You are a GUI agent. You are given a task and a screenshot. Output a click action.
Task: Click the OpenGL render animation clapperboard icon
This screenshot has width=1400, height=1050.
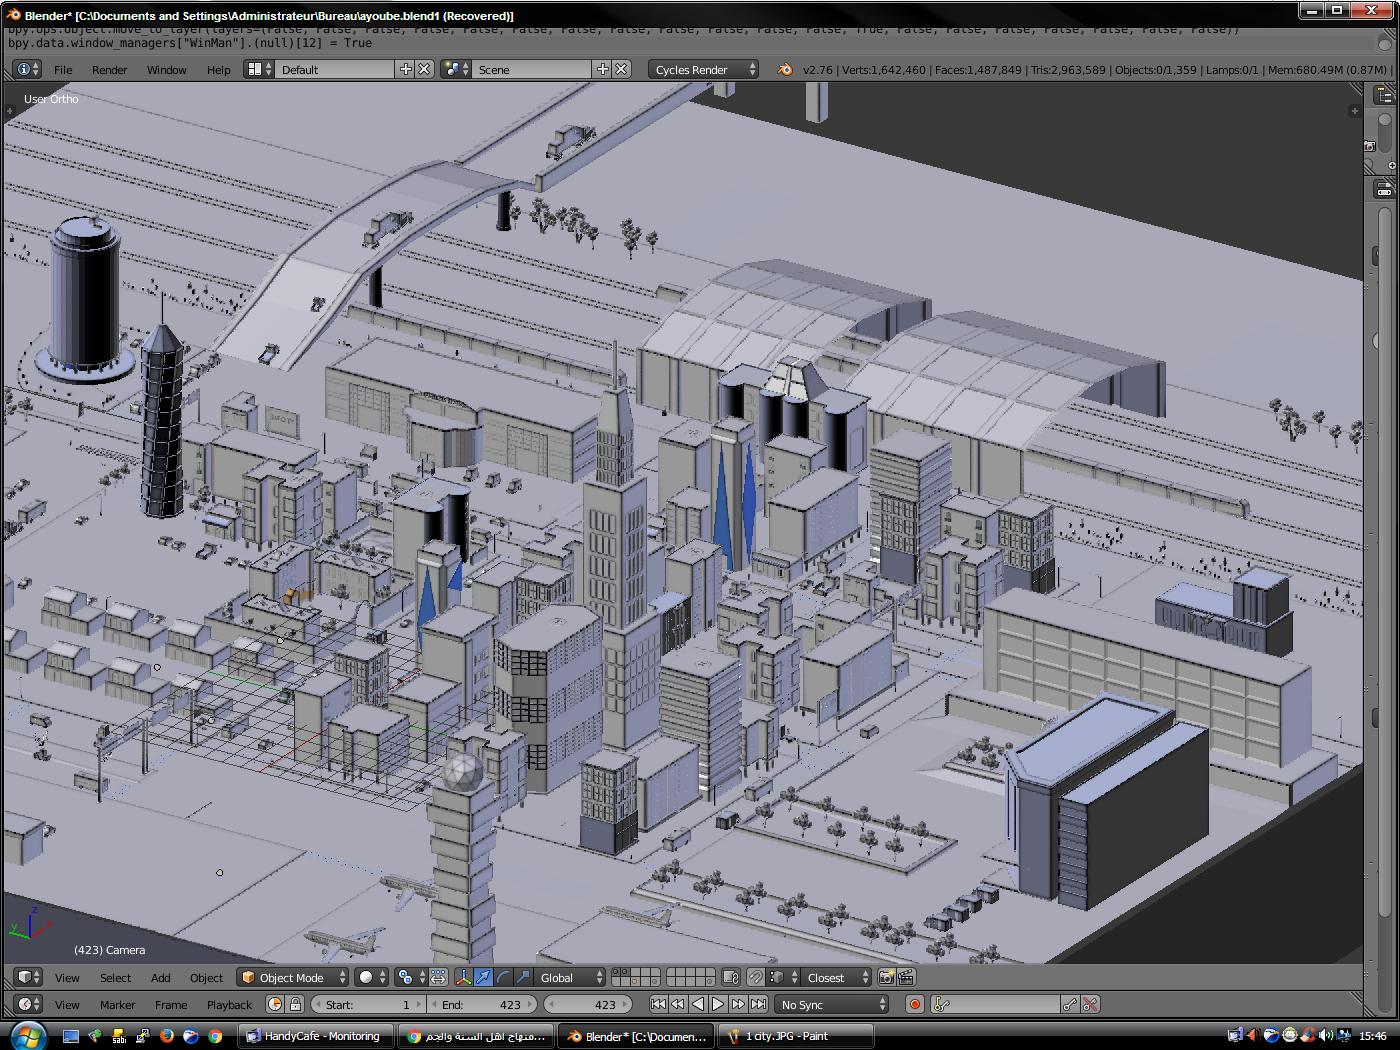pos(906,977)
